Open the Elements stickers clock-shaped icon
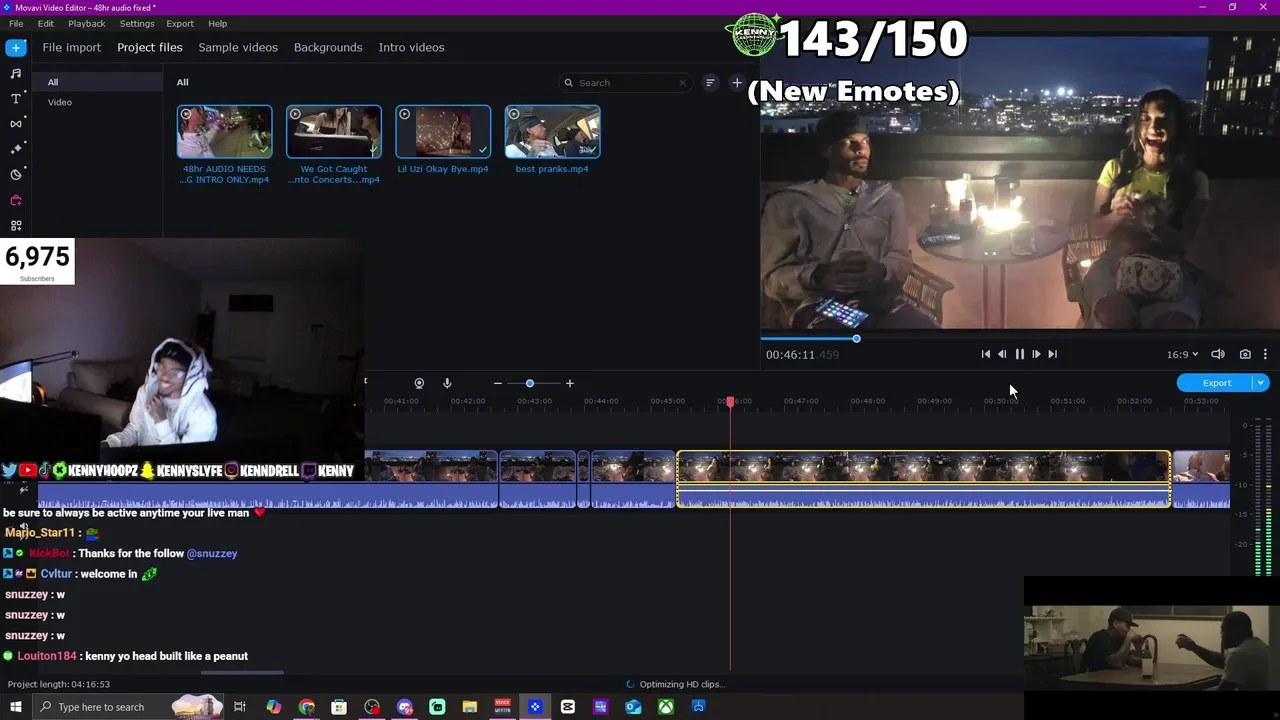1280x720 pixels. (x=16, y=174)
